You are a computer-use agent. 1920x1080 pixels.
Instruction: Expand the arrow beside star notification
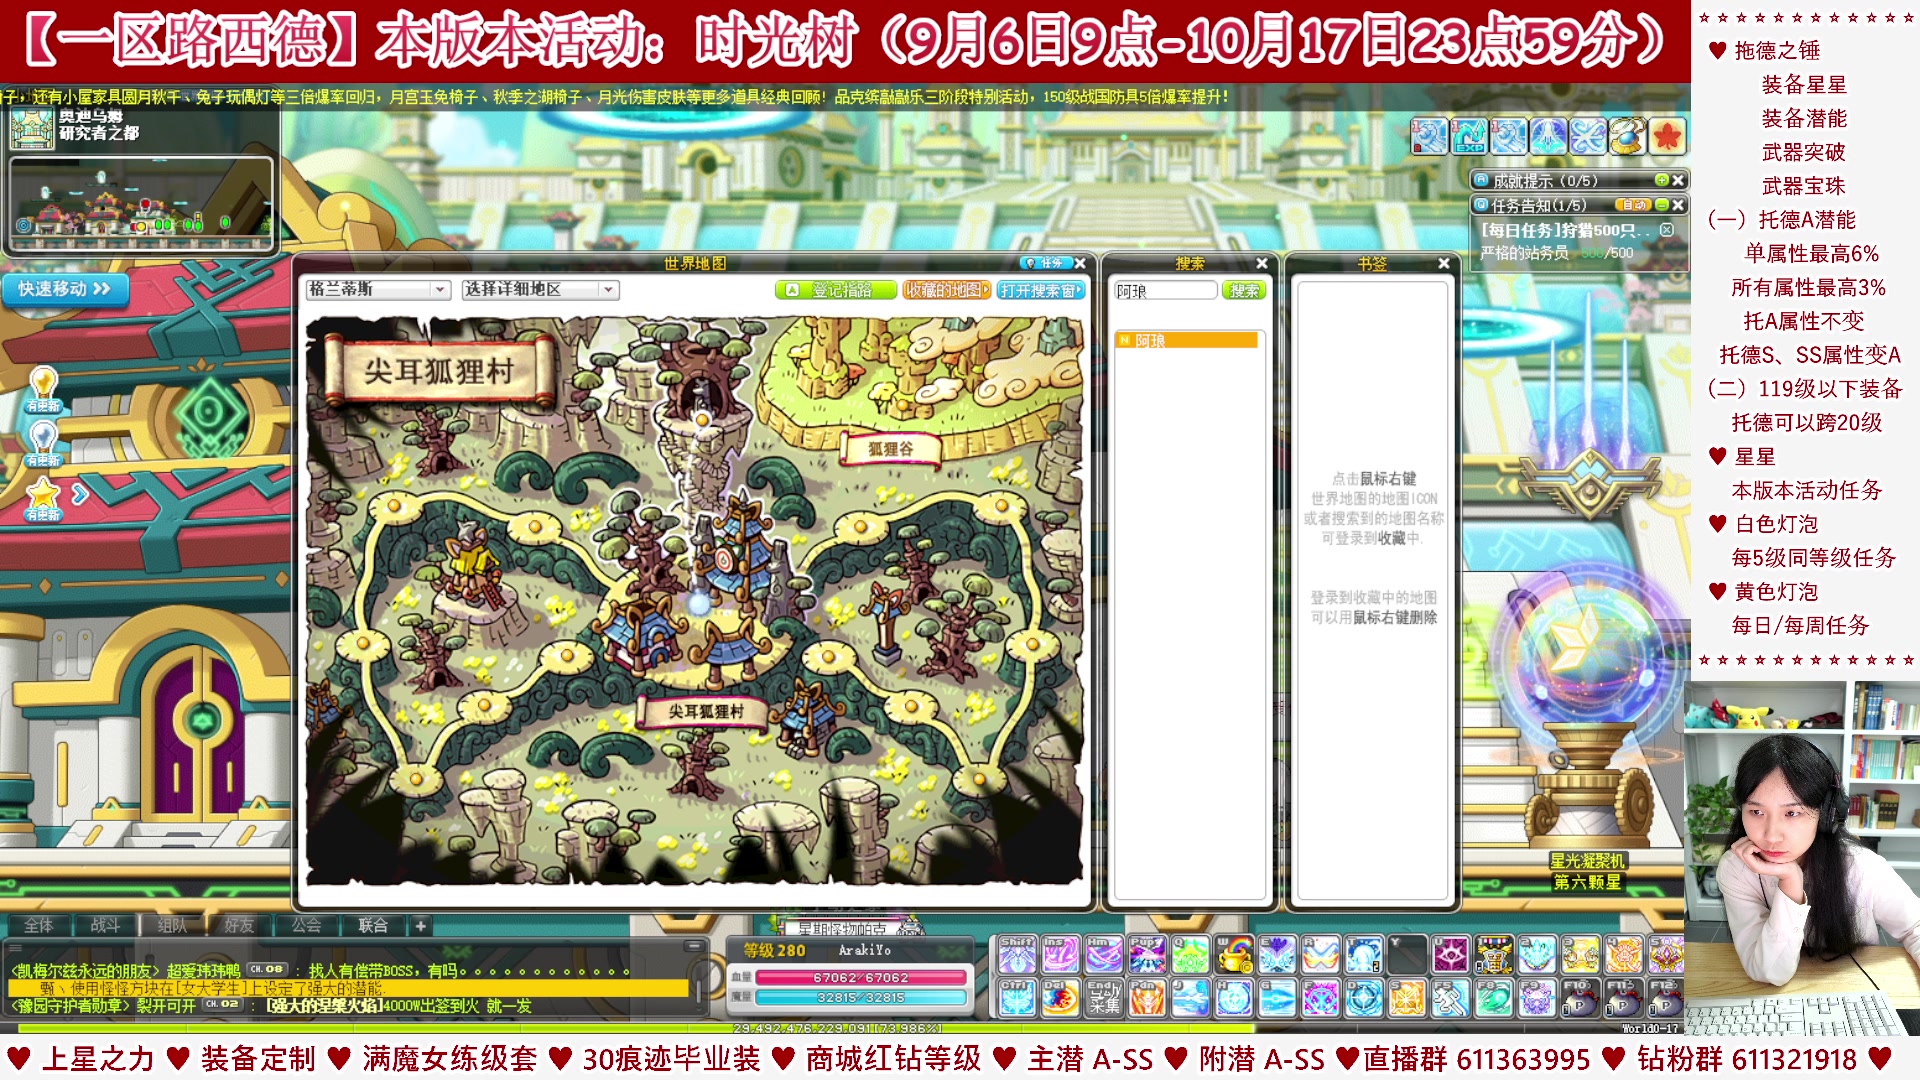pos(80,494)
